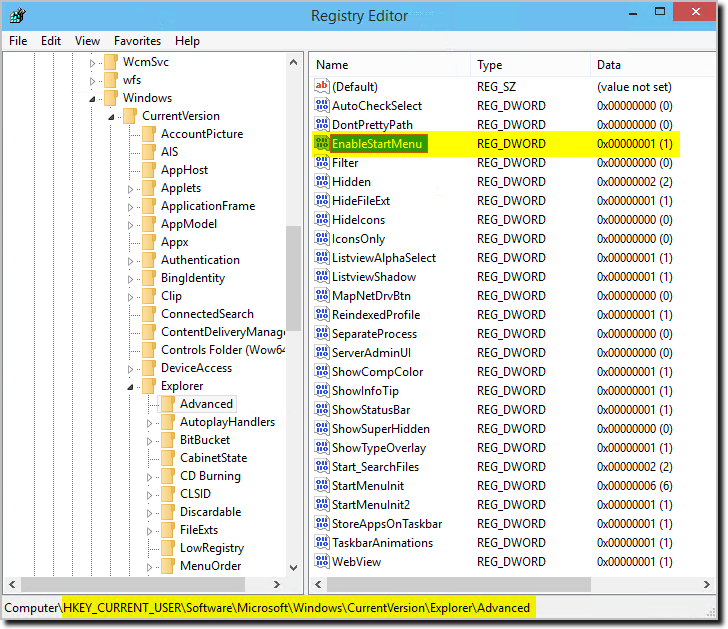Click the Advanced folder icon in tree
Image resolution: width=728 pixels, height=629 pixels.
coord(168,404)
